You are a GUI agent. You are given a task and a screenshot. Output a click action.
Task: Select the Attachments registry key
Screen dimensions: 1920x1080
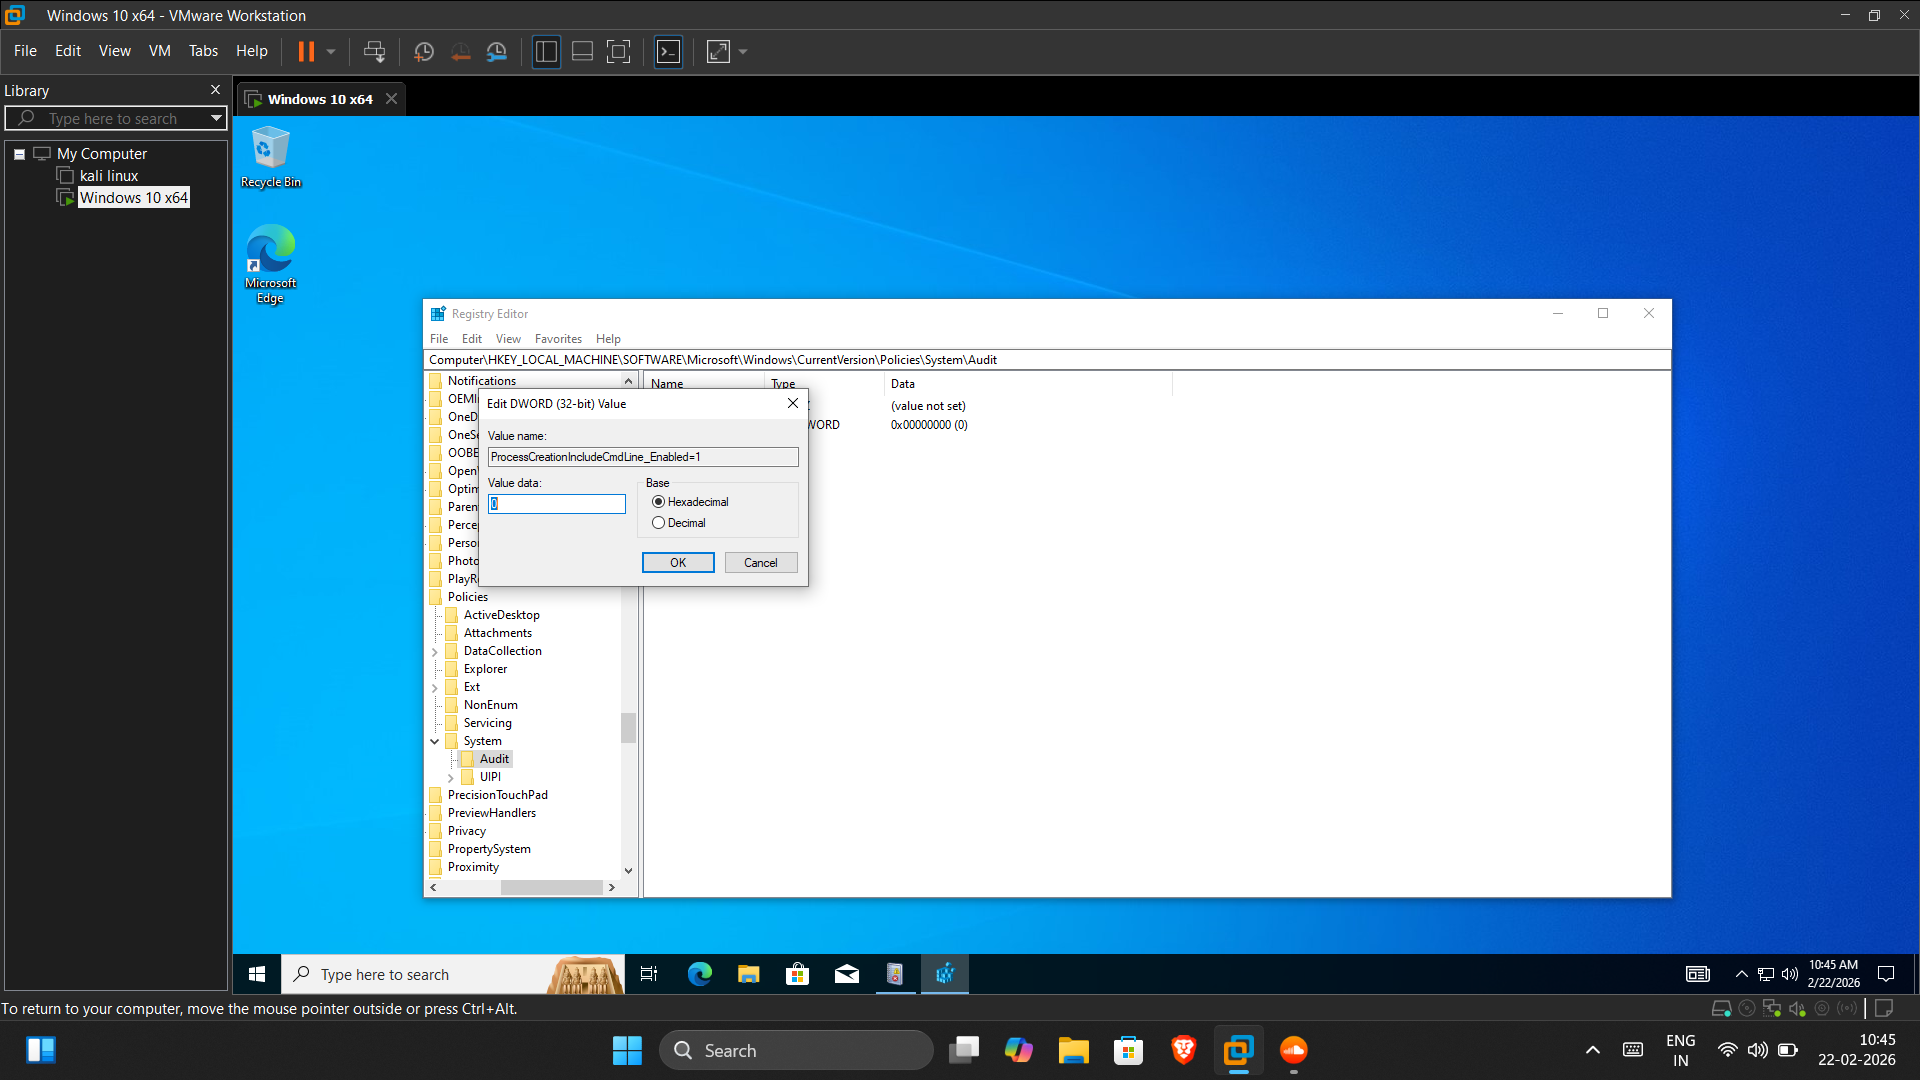click(x=498, y=633)
